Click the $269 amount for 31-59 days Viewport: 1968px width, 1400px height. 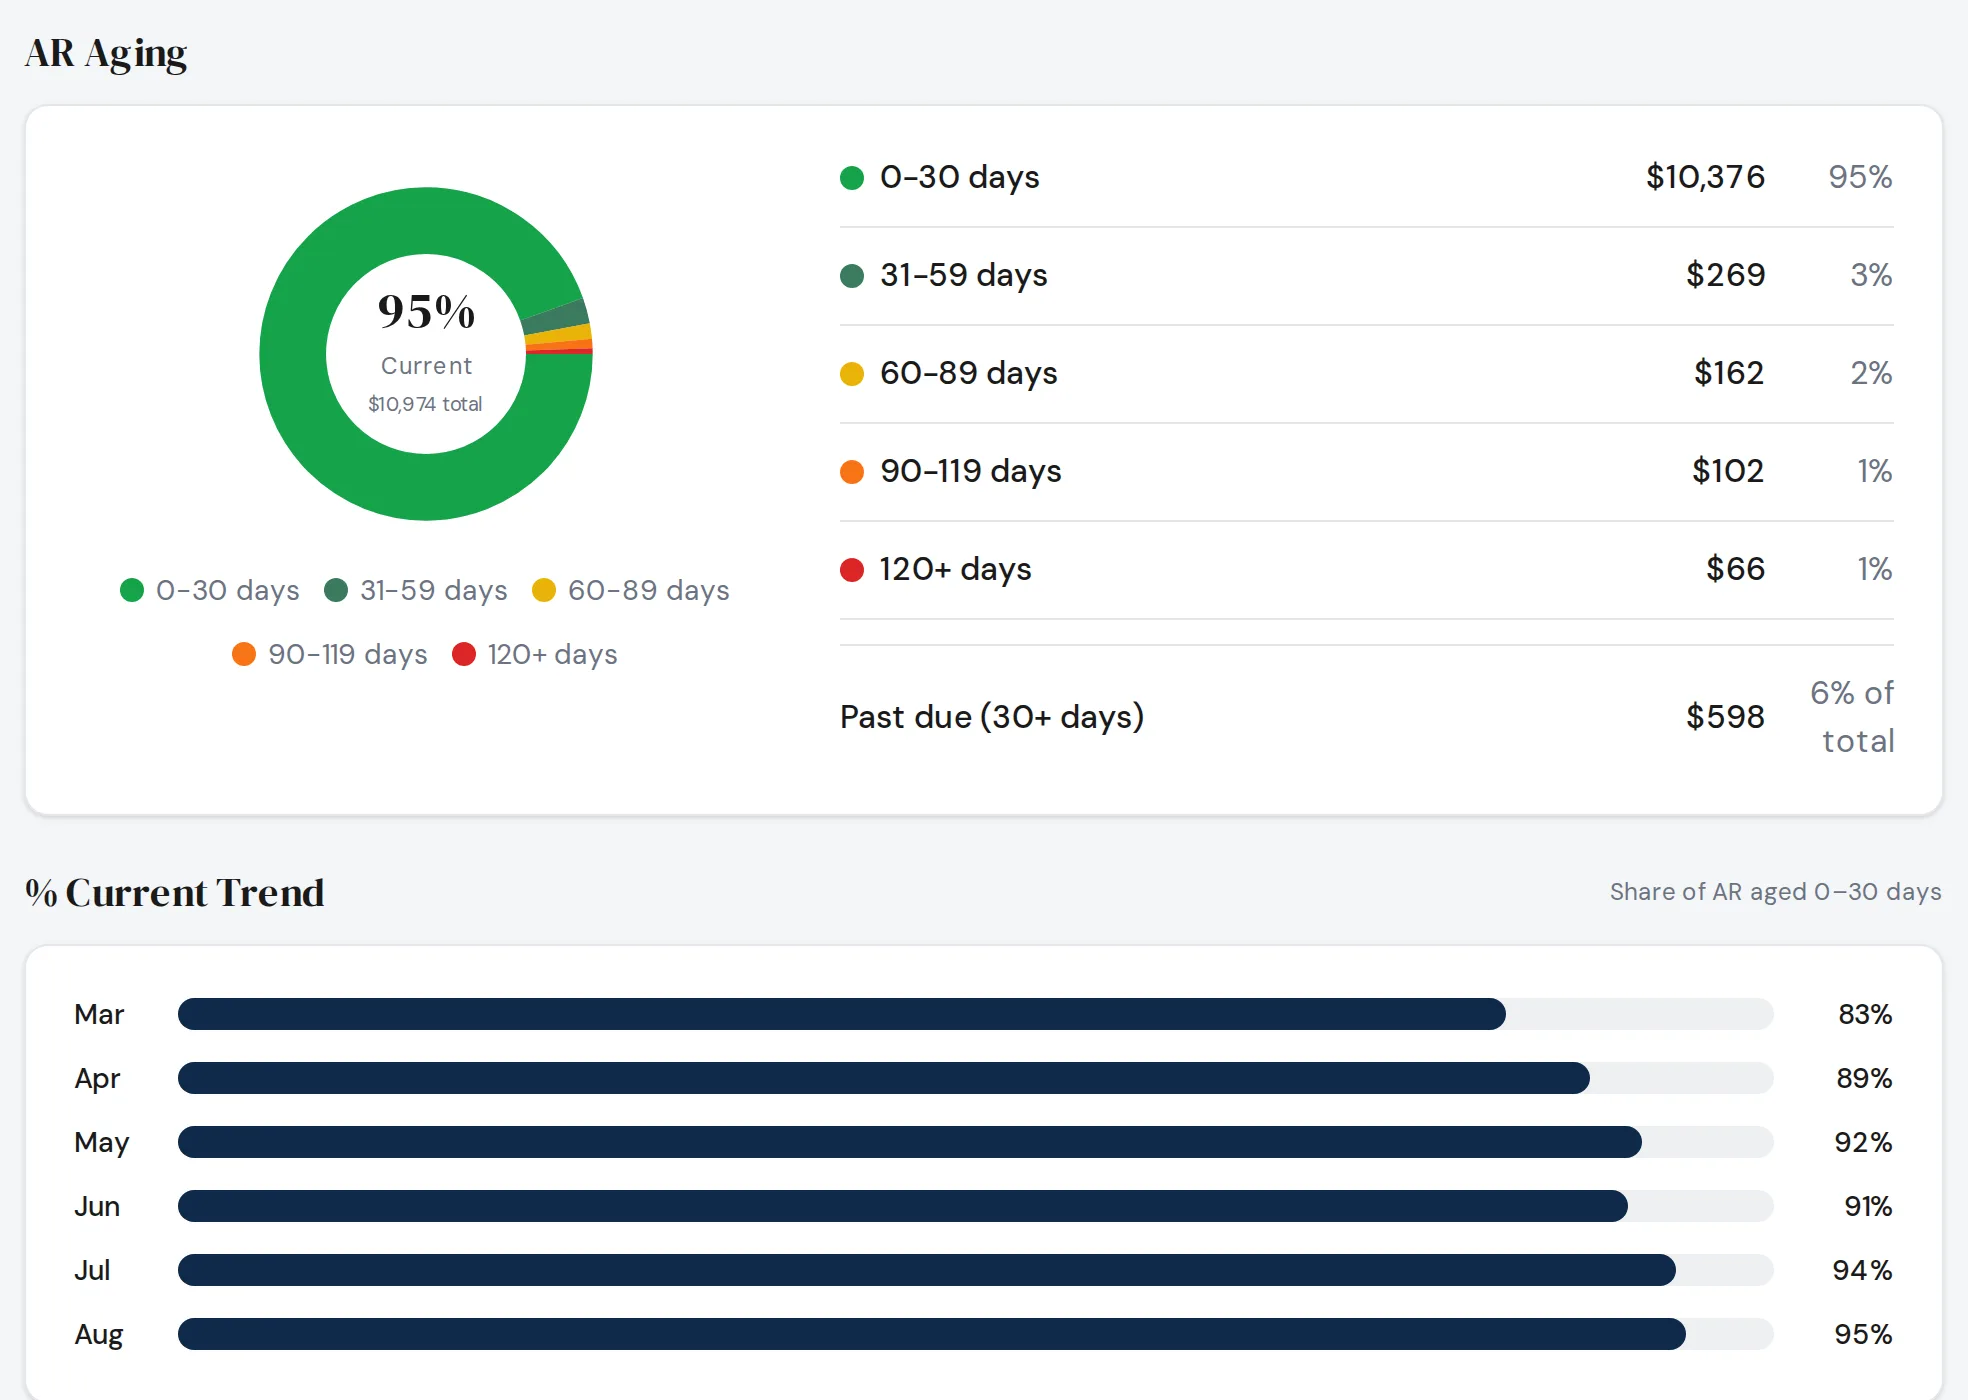click(x=1725, y=275)
